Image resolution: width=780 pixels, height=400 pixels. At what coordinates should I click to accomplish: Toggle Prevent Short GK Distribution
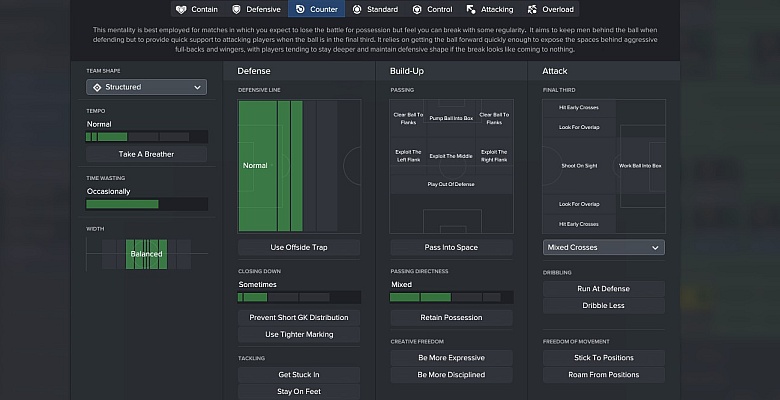(x=299, y=317)
